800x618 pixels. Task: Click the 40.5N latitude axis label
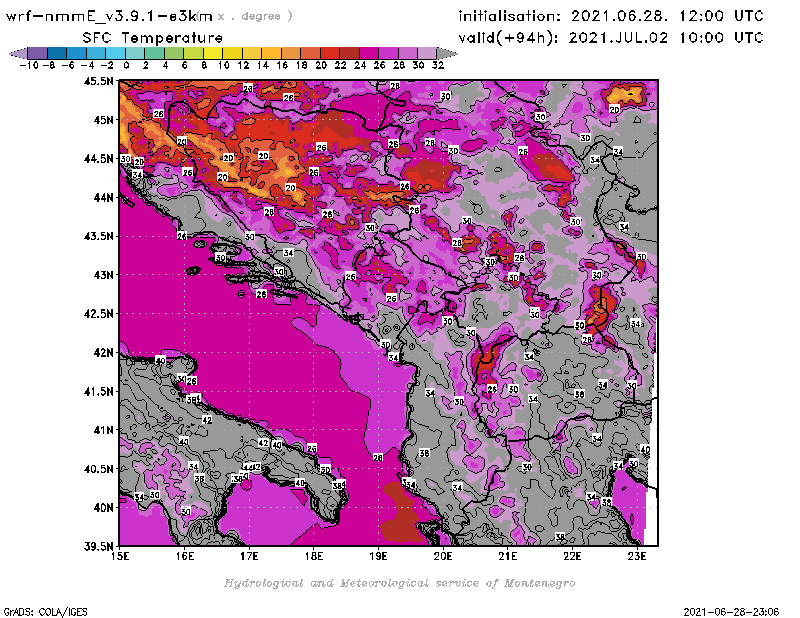pos(98,469)
